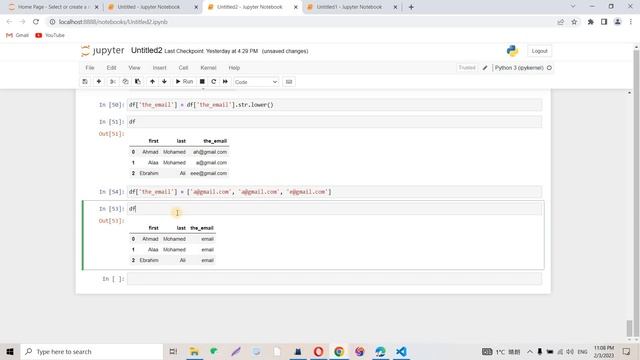Image resolution: width=640 pixels, height=360 pixels.
Task: Toggle browser side panel icon
Action: [604, 22]
